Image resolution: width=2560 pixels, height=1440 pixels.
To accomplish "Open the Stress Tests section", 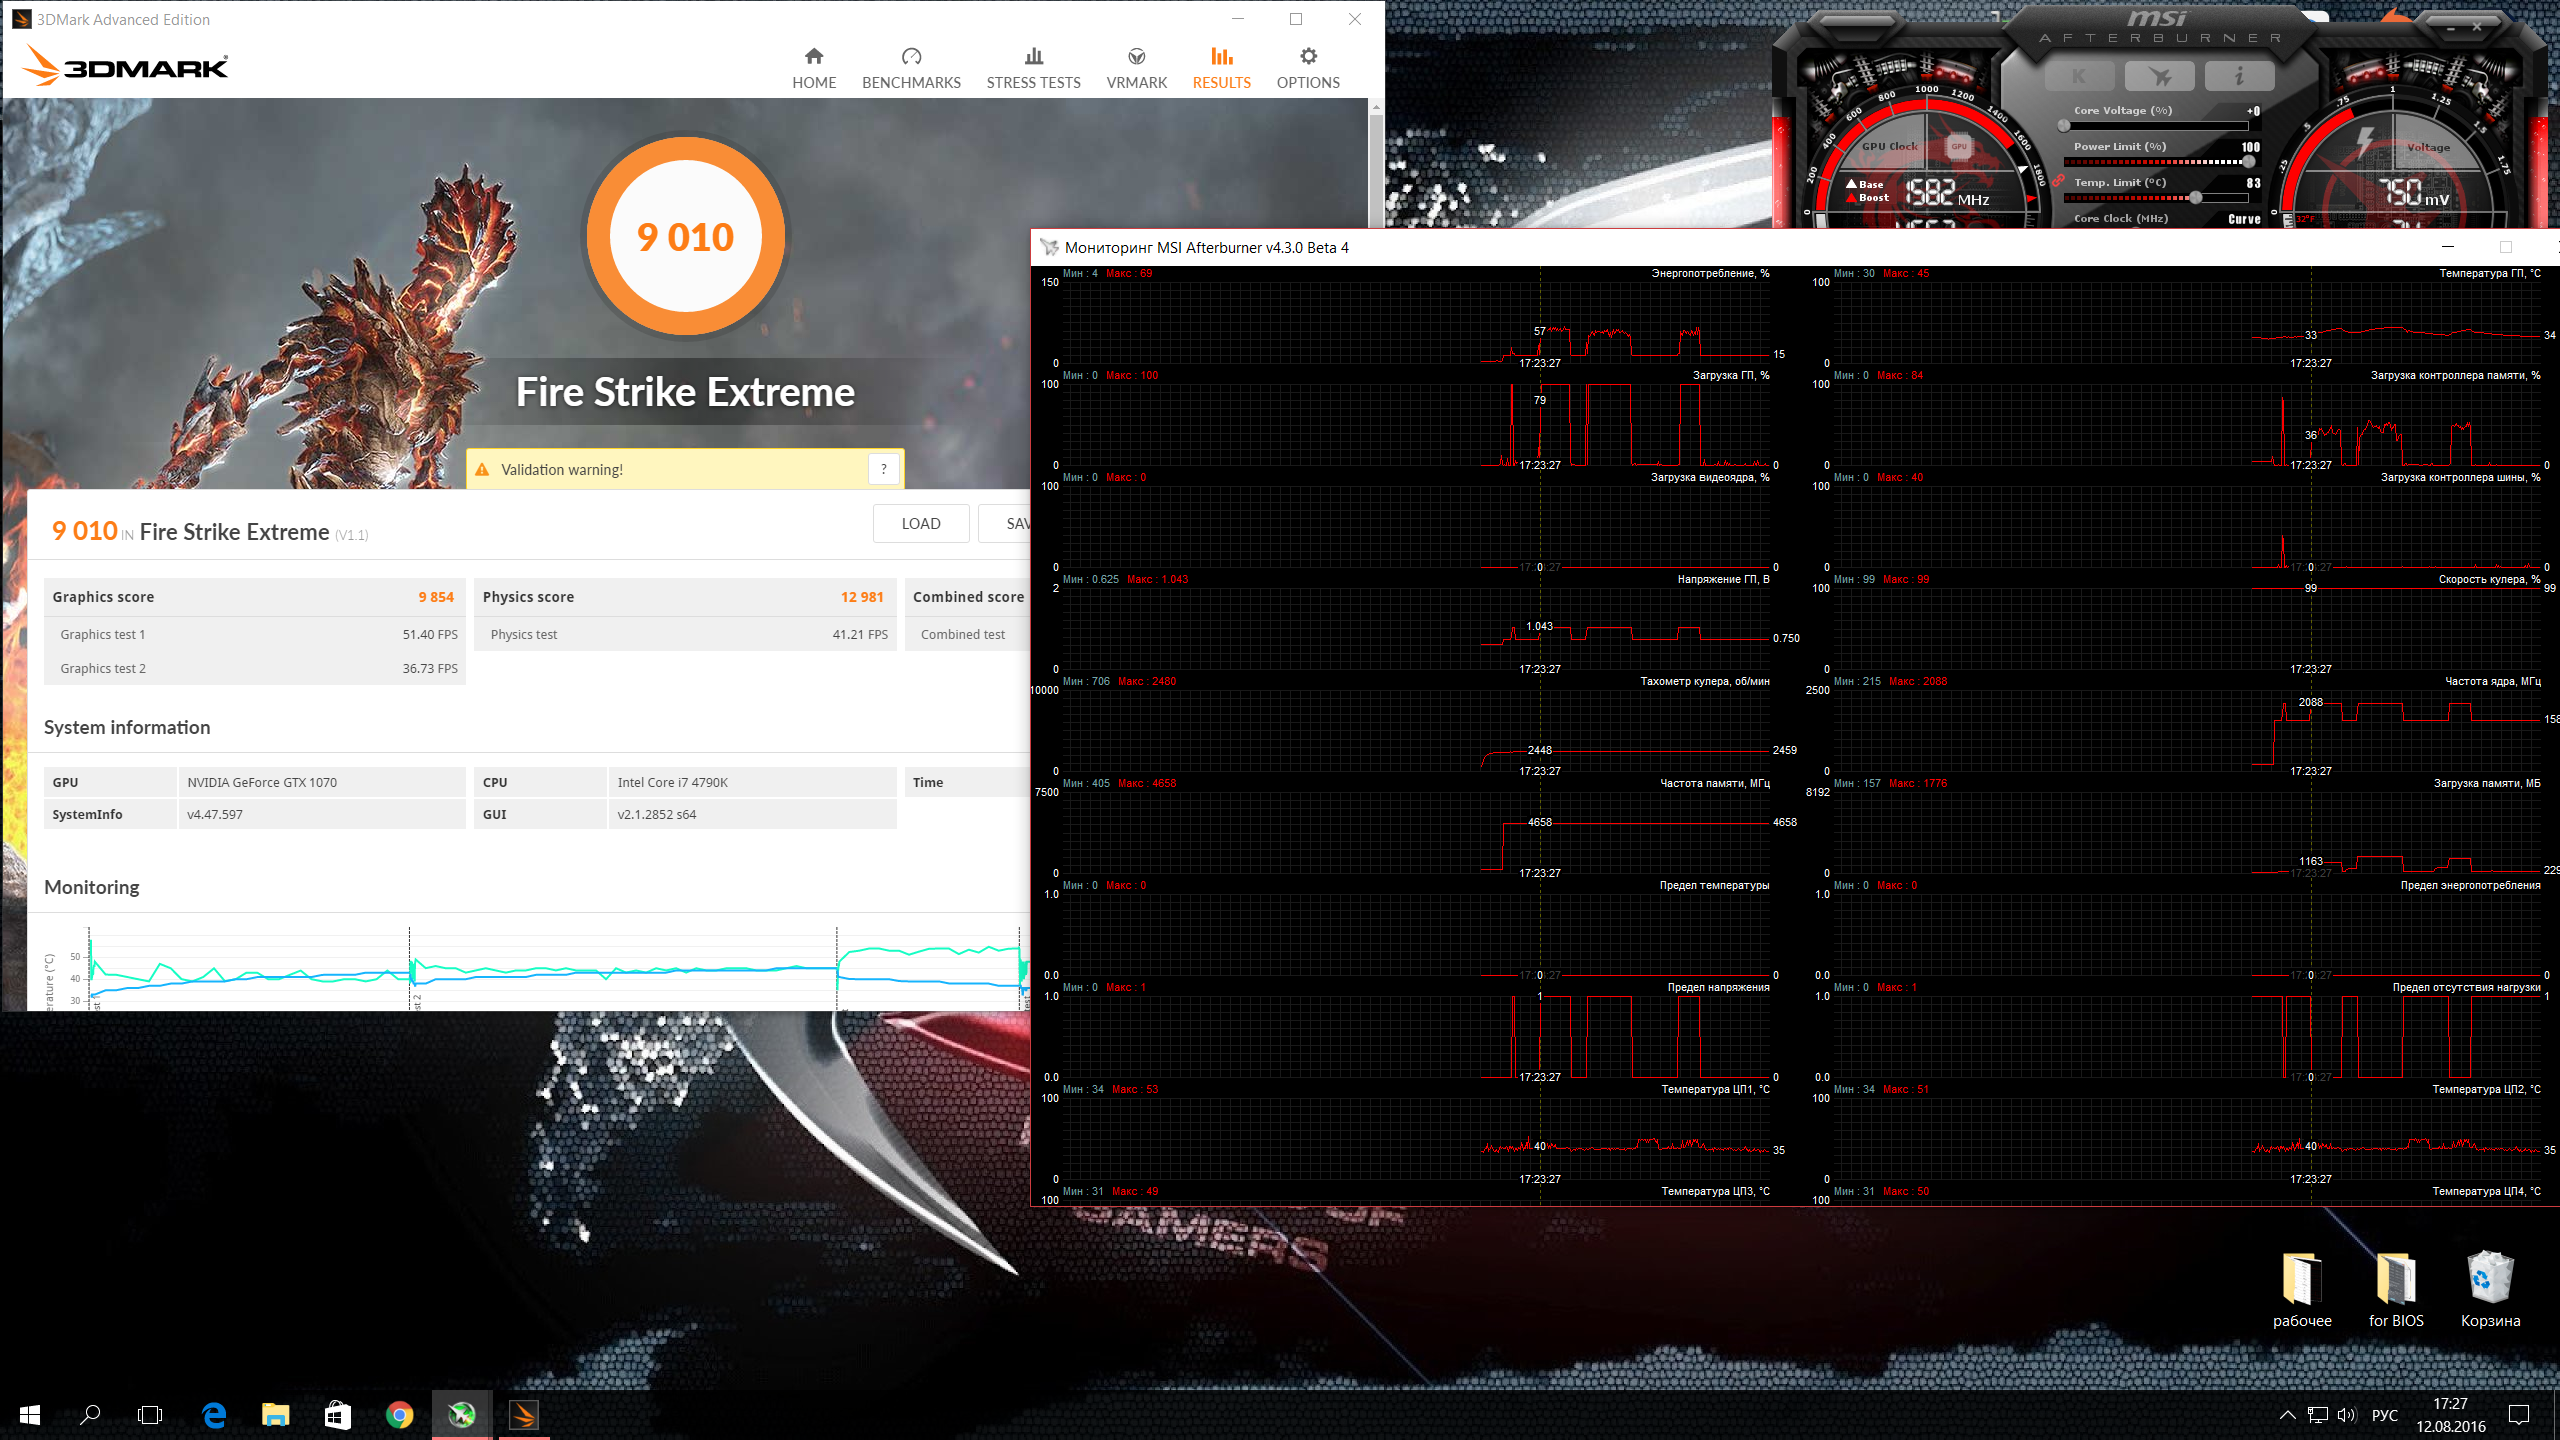I will tap(1033, 68).
